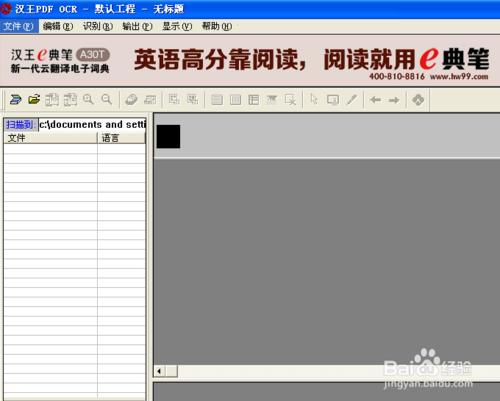Click the scan destination path field
The height and width of the screenshot is (401, 500).
(x=92, y=125)
